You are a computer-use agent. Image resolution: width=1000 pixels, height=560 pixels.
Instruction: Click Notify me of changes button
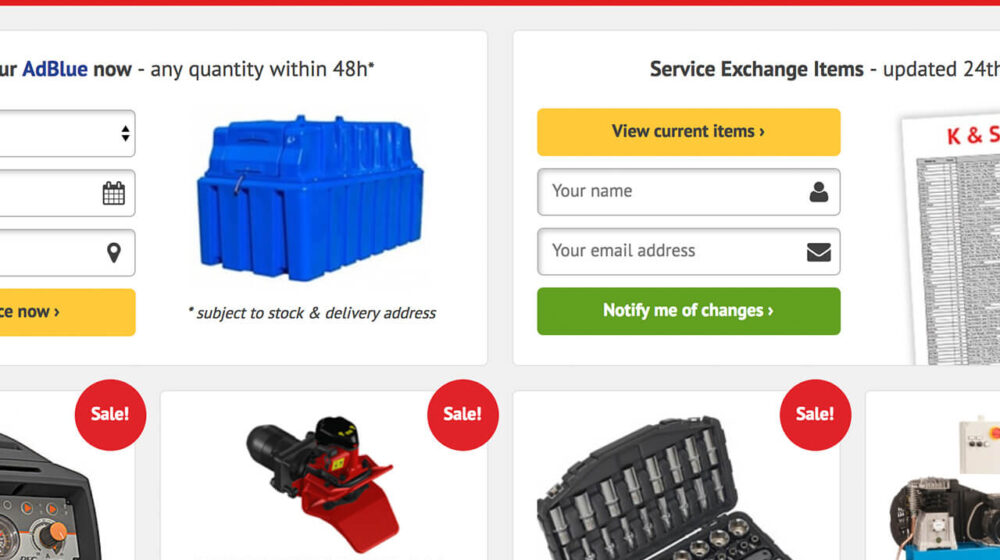pos(689,311)
